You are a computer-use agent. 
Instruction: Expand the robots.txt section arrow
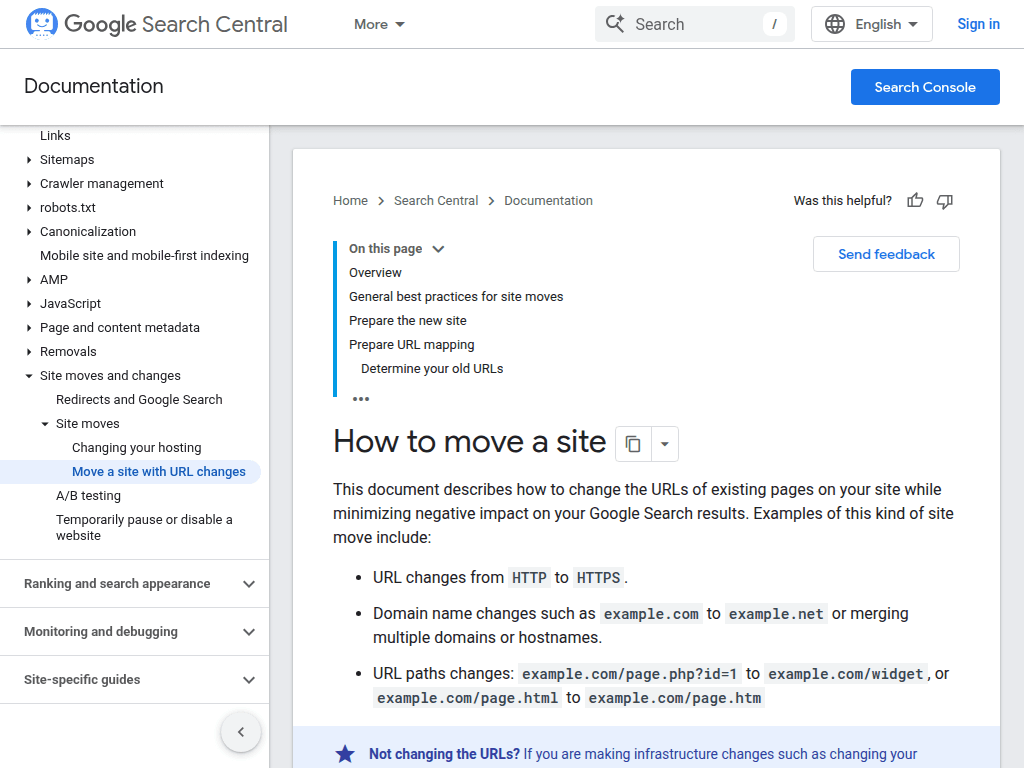(x=29, y=208)
